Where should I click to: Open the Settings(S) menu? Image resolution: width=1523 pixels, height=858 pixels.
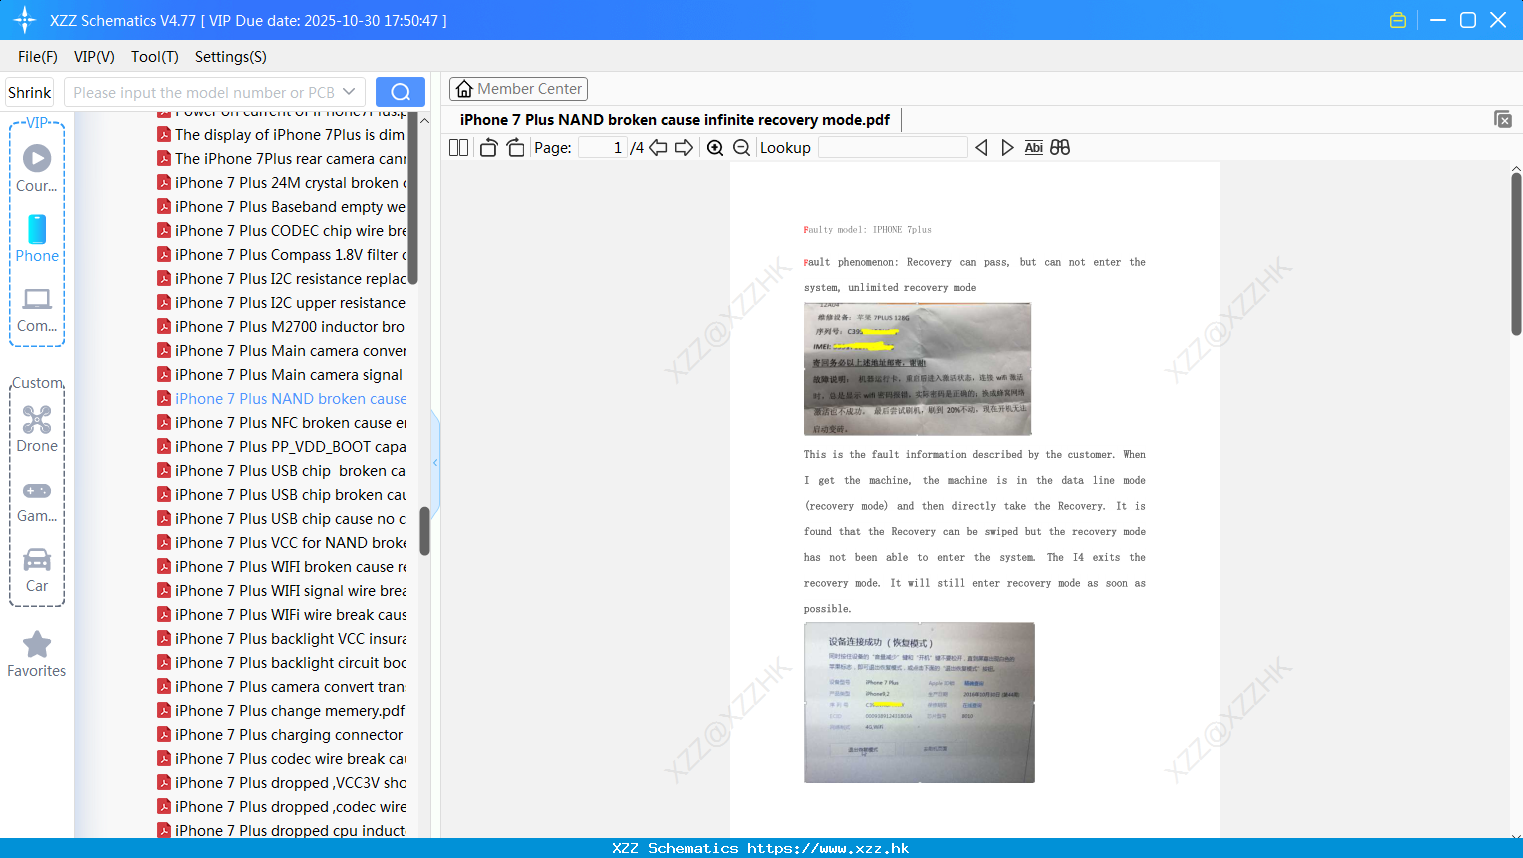tap(231, 57)
